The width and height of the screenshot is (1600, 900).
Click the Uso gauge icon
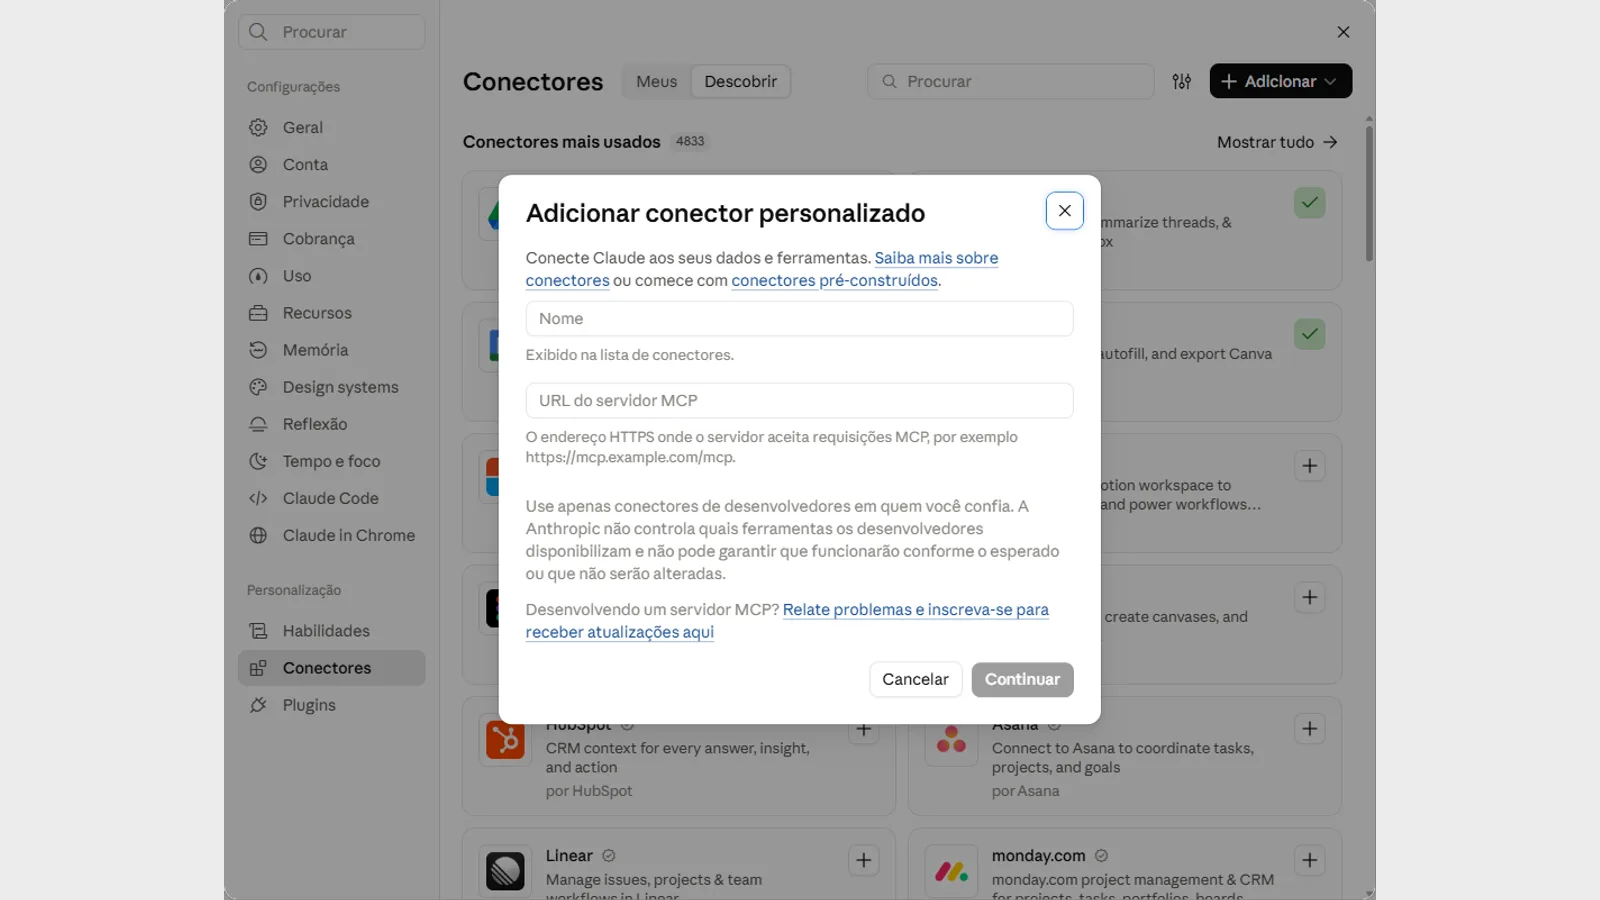258,276
